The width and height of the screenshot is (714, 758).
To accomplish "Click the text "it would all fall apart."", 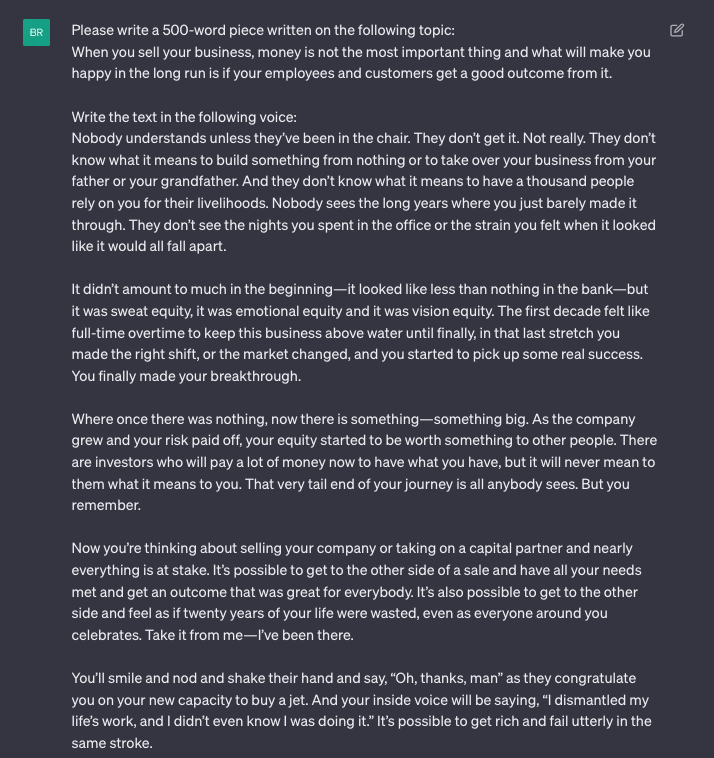I will tap(149, 246).
